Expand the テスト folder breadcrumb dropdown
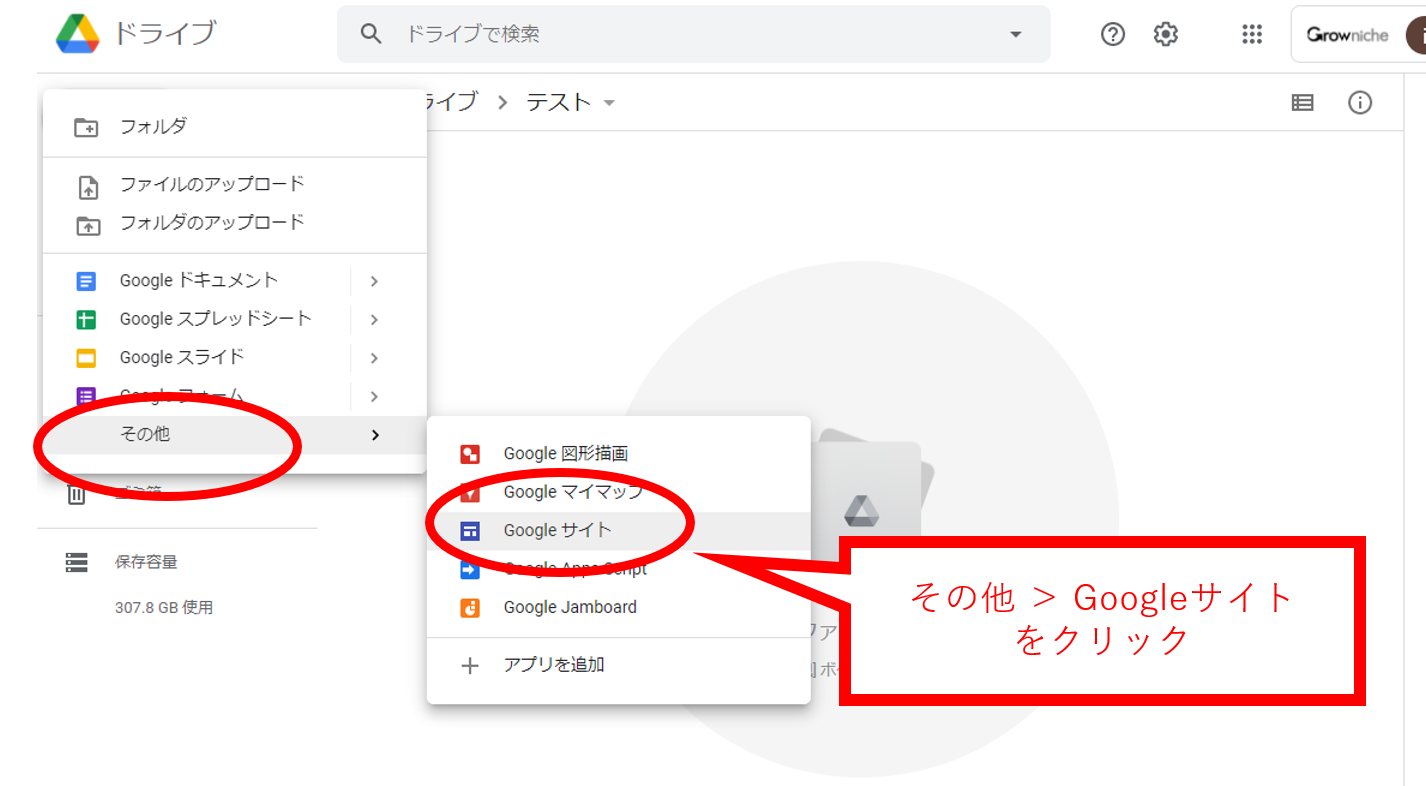 coord(609,103)
